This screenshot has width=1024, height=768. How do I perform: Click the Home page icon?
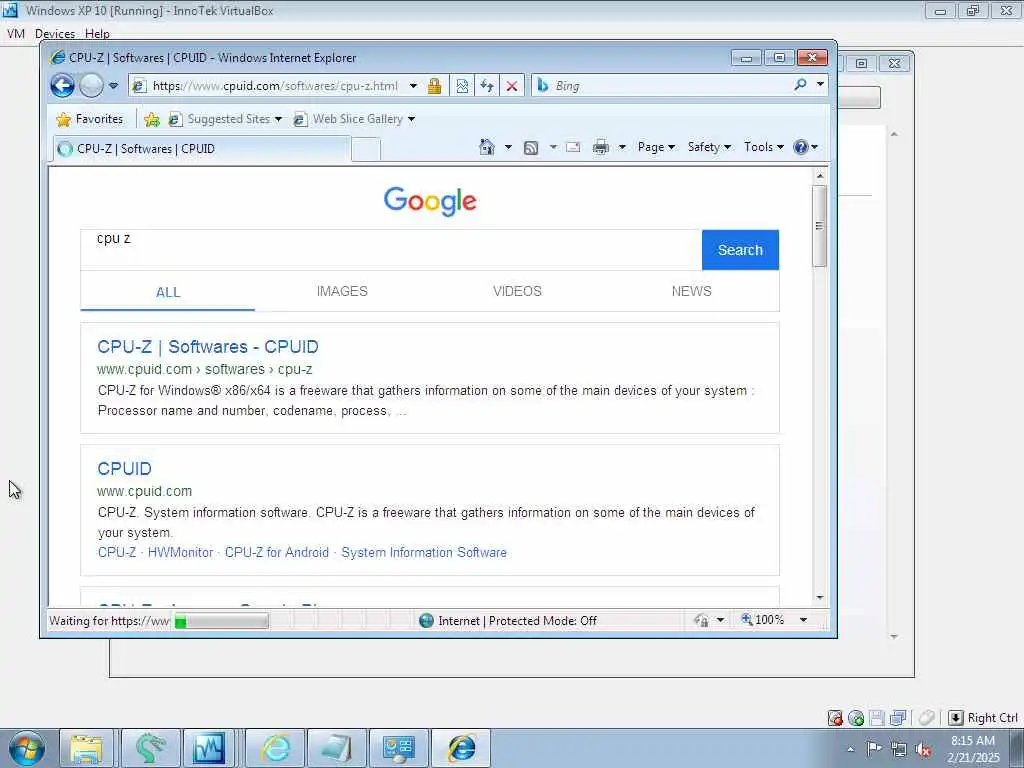(487, 147)
